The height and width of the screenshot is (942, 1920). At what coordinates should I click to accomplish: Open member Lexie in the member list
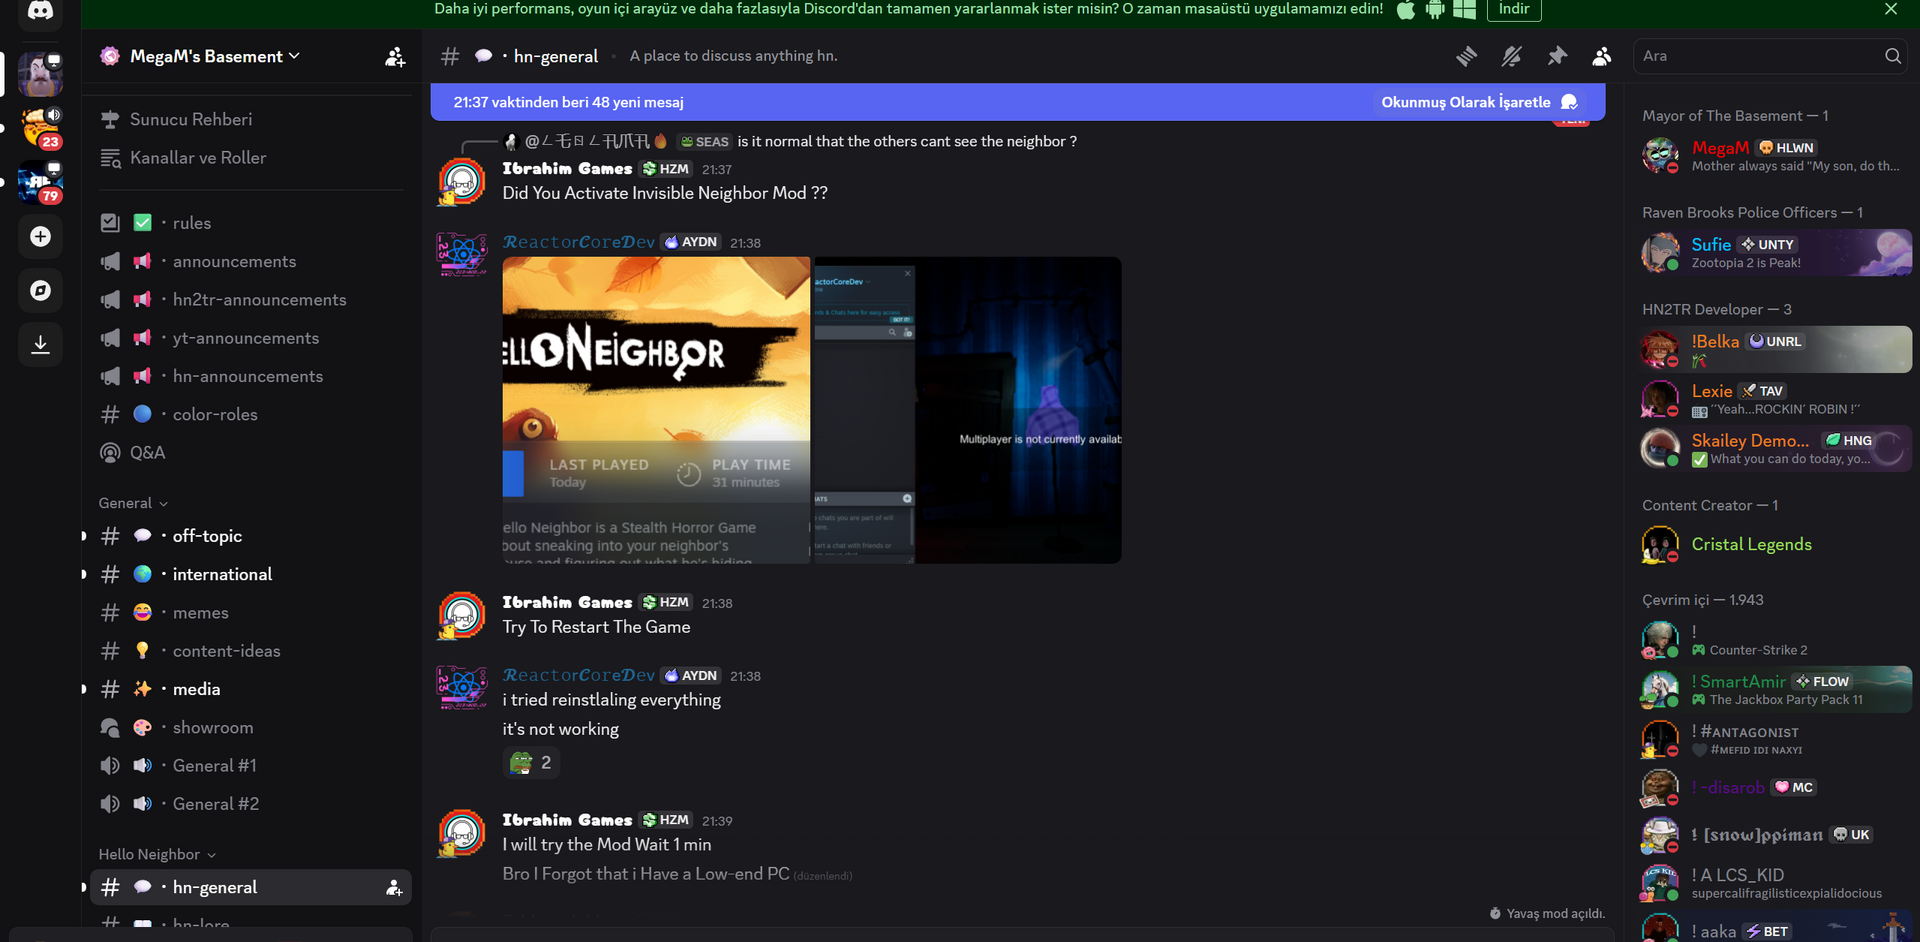(1776, 399)
